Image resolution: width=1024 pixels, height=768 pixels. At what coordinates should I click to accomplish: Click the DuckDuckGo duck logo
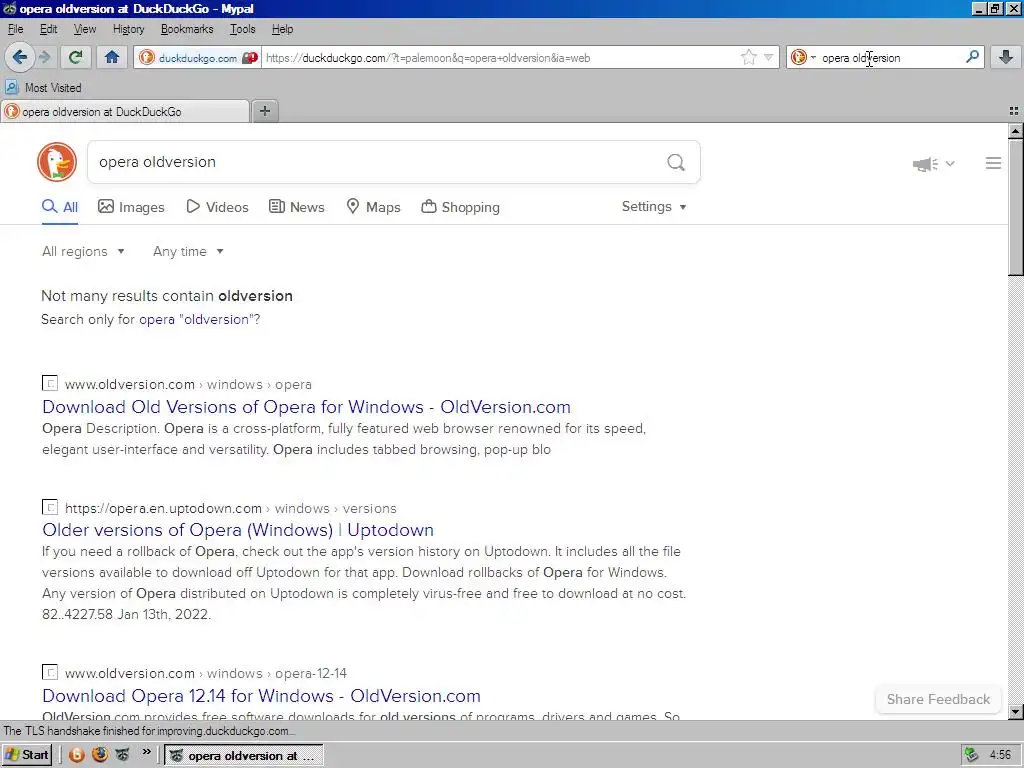(x=57, y=162)
